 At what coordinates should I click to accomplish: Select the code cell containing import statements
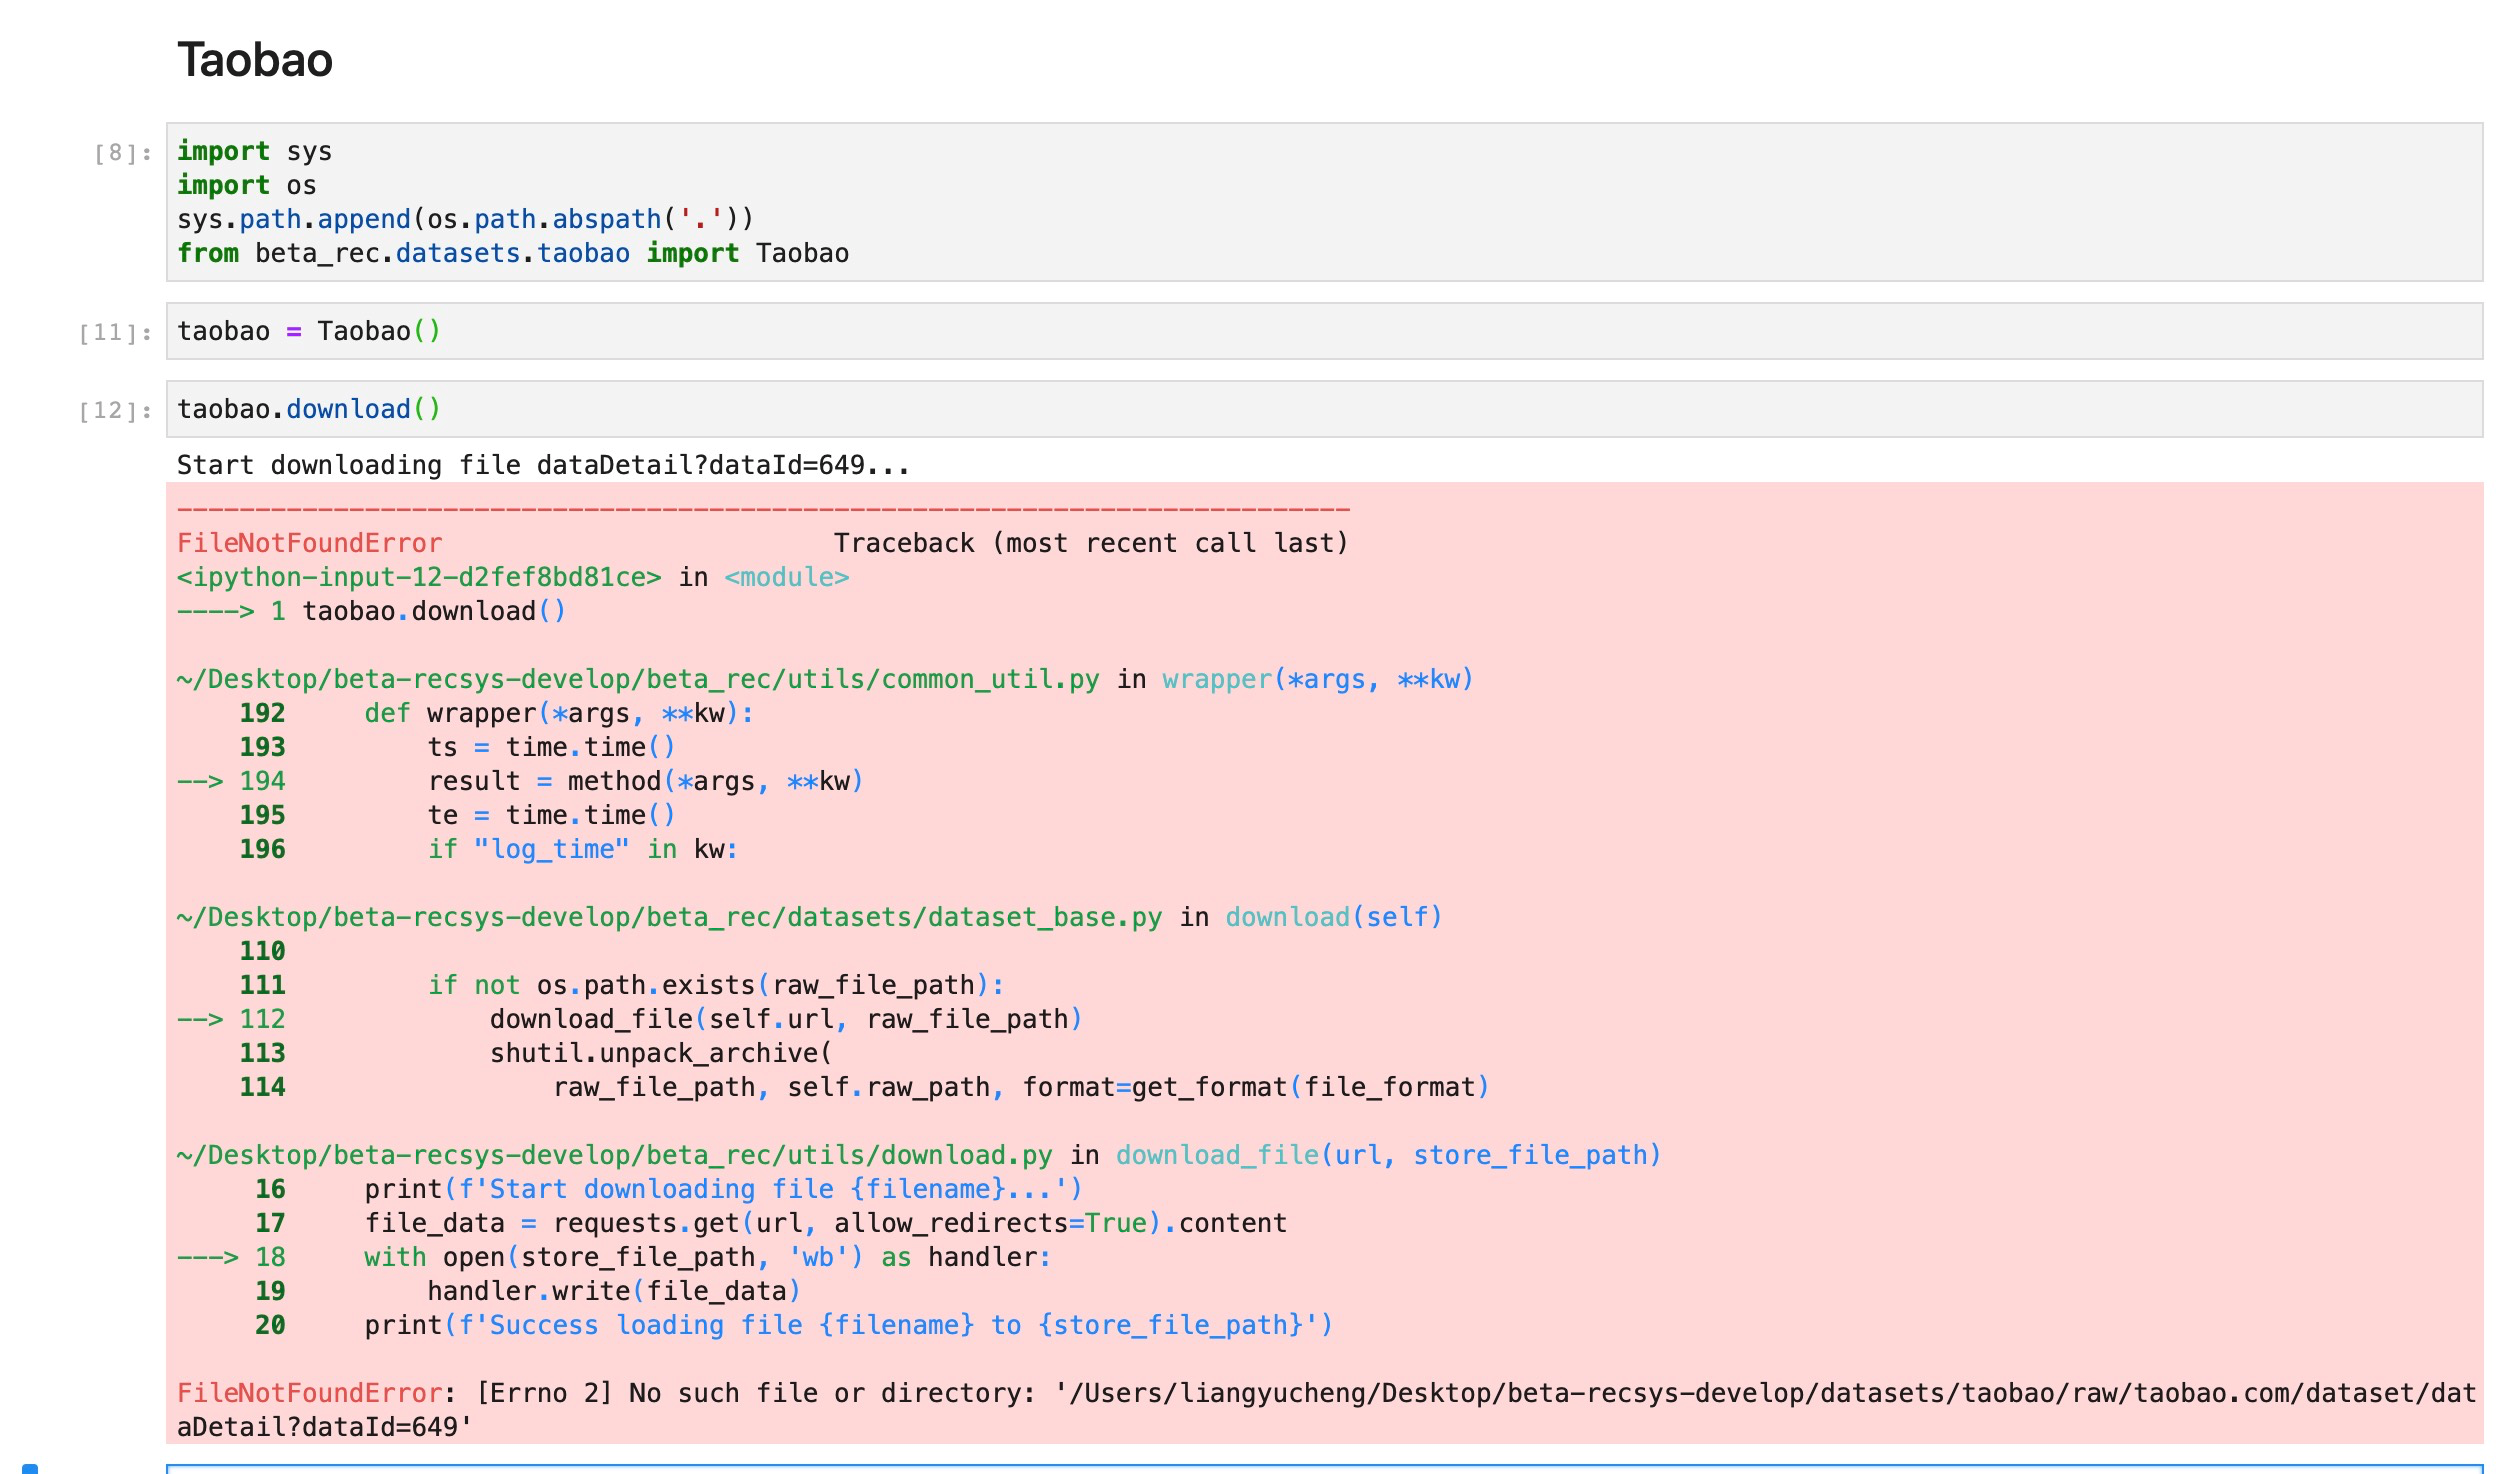coord(700,200)
